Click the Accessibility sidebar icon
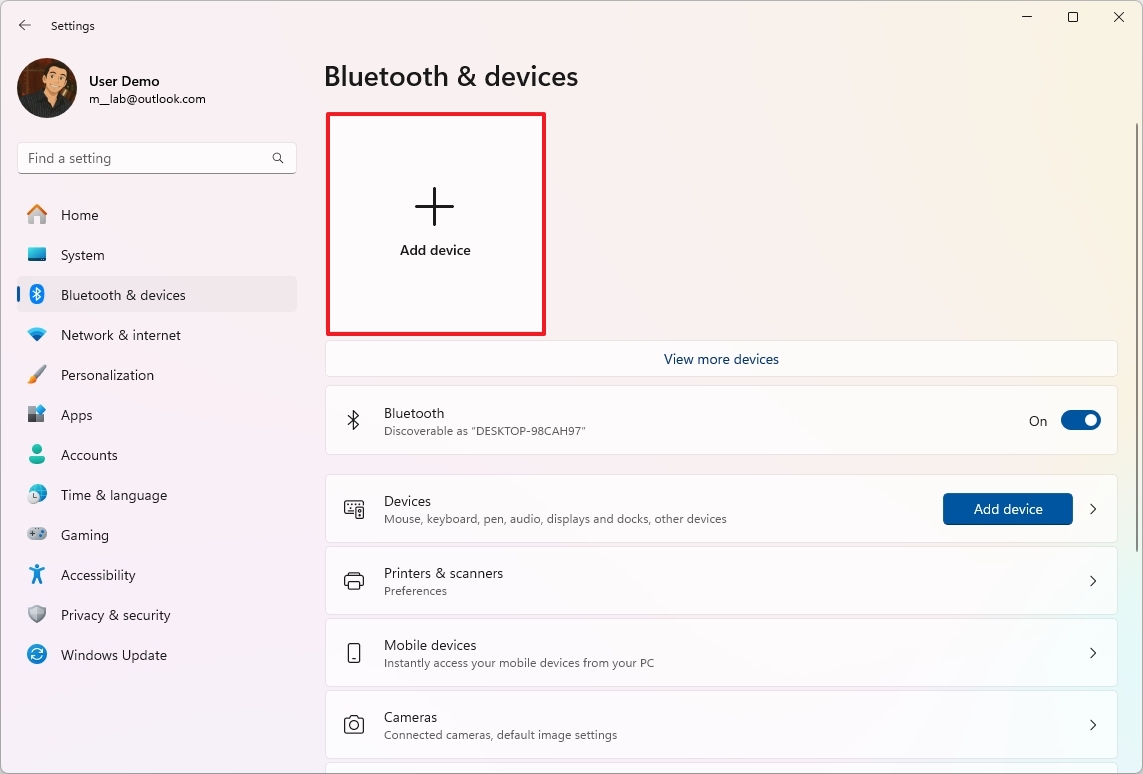Image resolution: width=1143 pixels, height=774 pixels. 40,574
